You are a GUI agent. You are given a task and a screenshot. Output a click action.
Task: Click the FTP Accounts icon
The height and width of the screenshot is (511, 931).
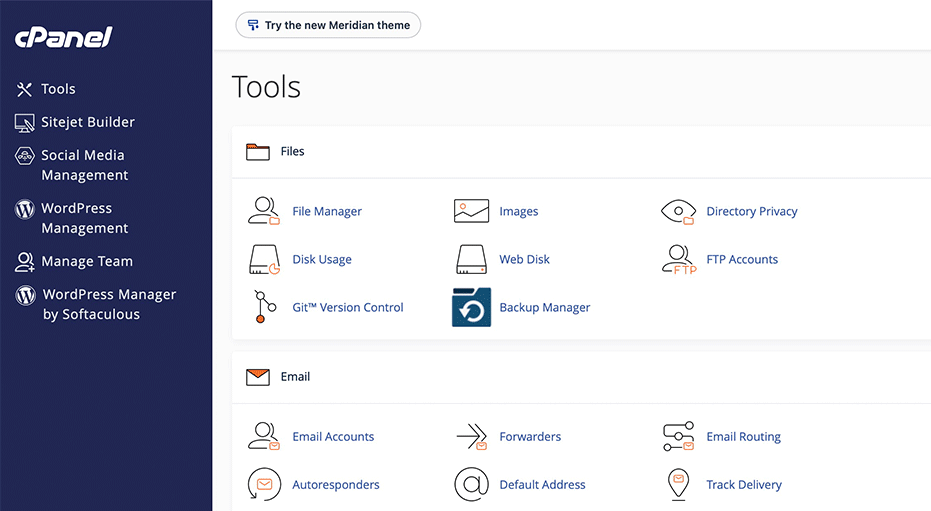coord(679,260)
